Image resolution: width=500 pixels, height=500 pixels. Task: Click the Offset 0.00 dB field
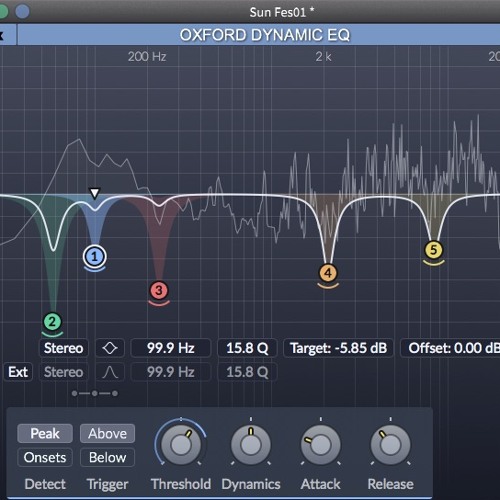451,348
